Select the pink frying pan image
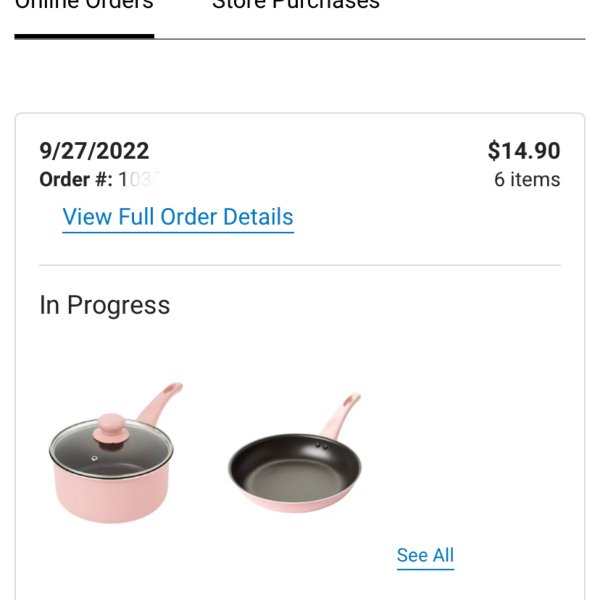Image resolution: width=600 pixels, height=600 pixels. click(x=295, y=452)
